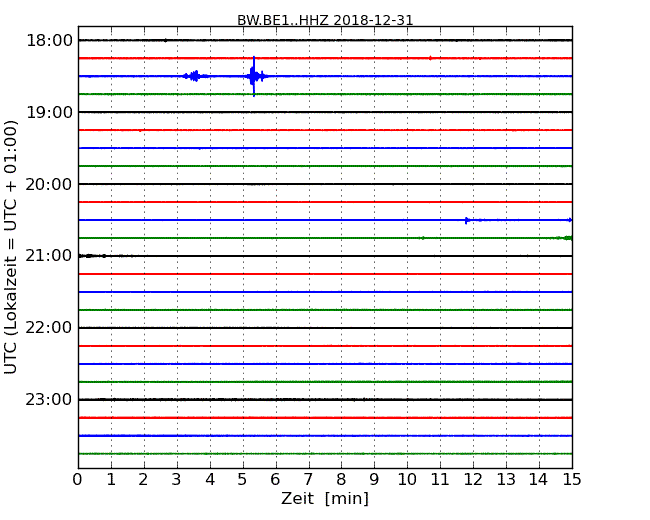
Task: Click the plot title BW.BE1..HHZ 2018-12-31
Action: (x=325, y=20)
